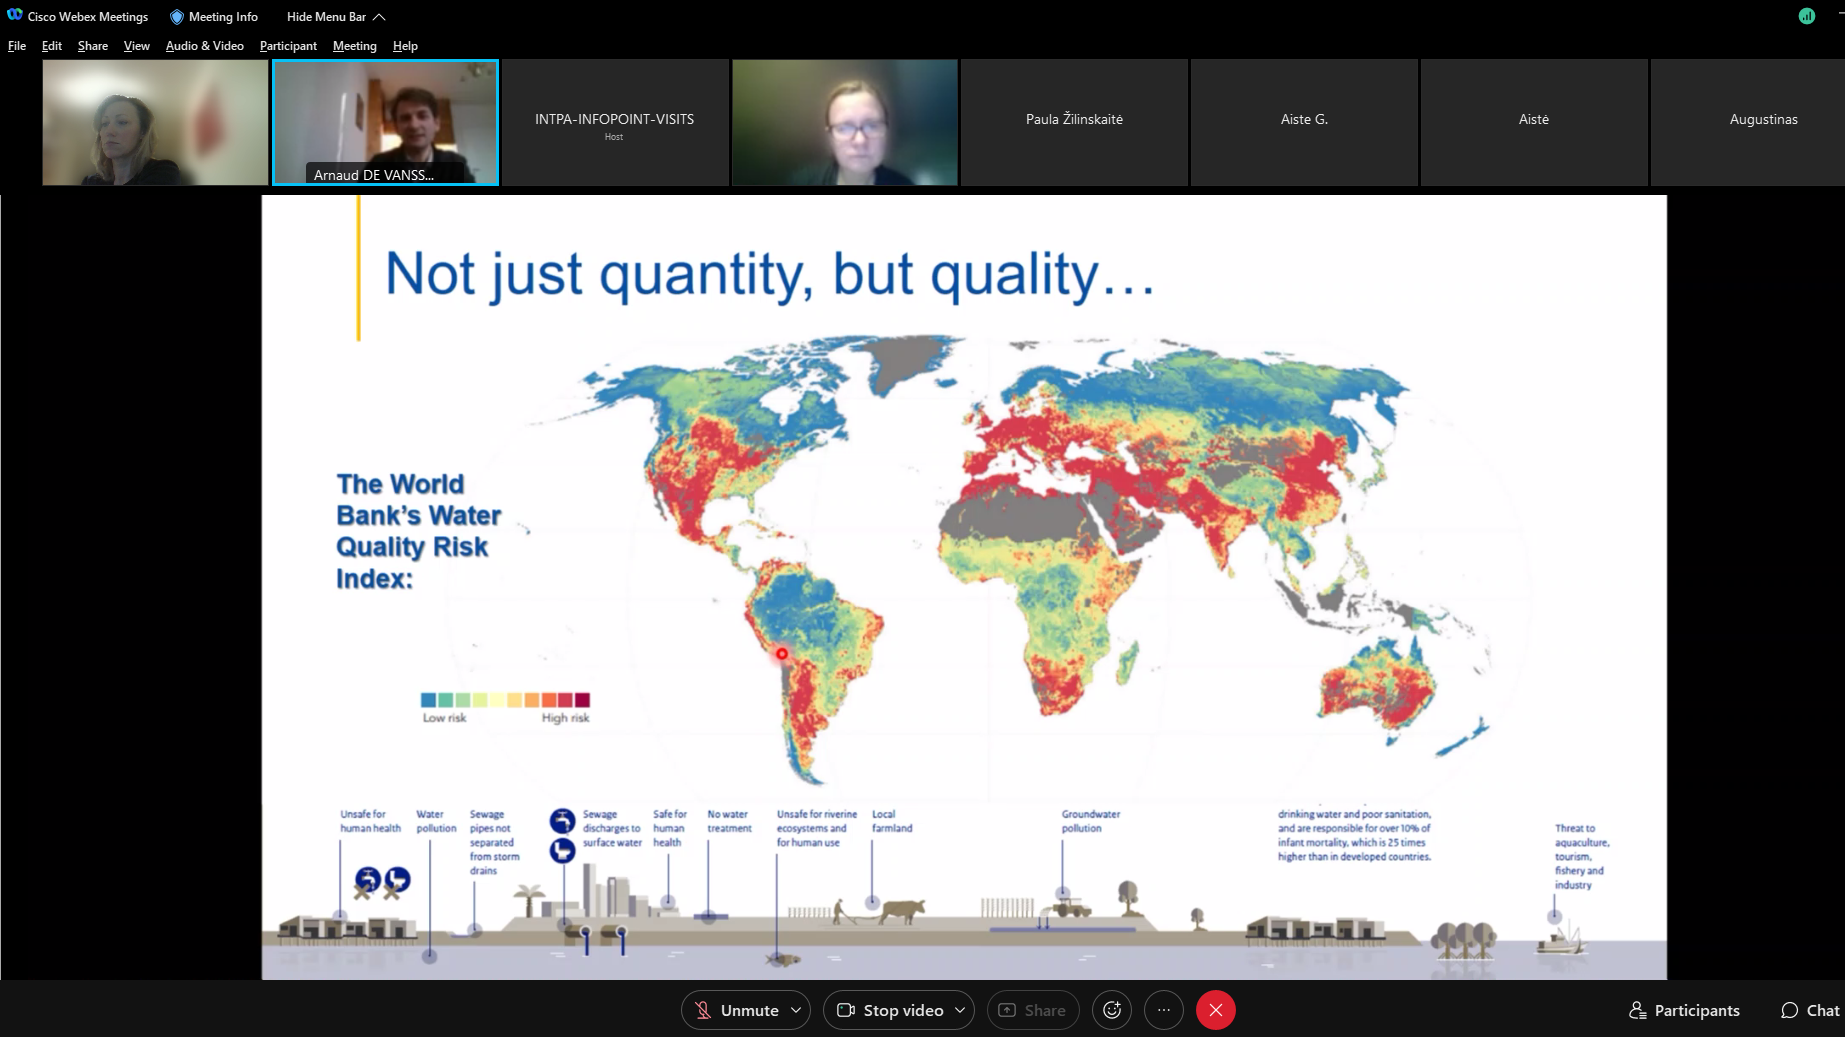Open the Chat panel

[x=1810, y=1010]
